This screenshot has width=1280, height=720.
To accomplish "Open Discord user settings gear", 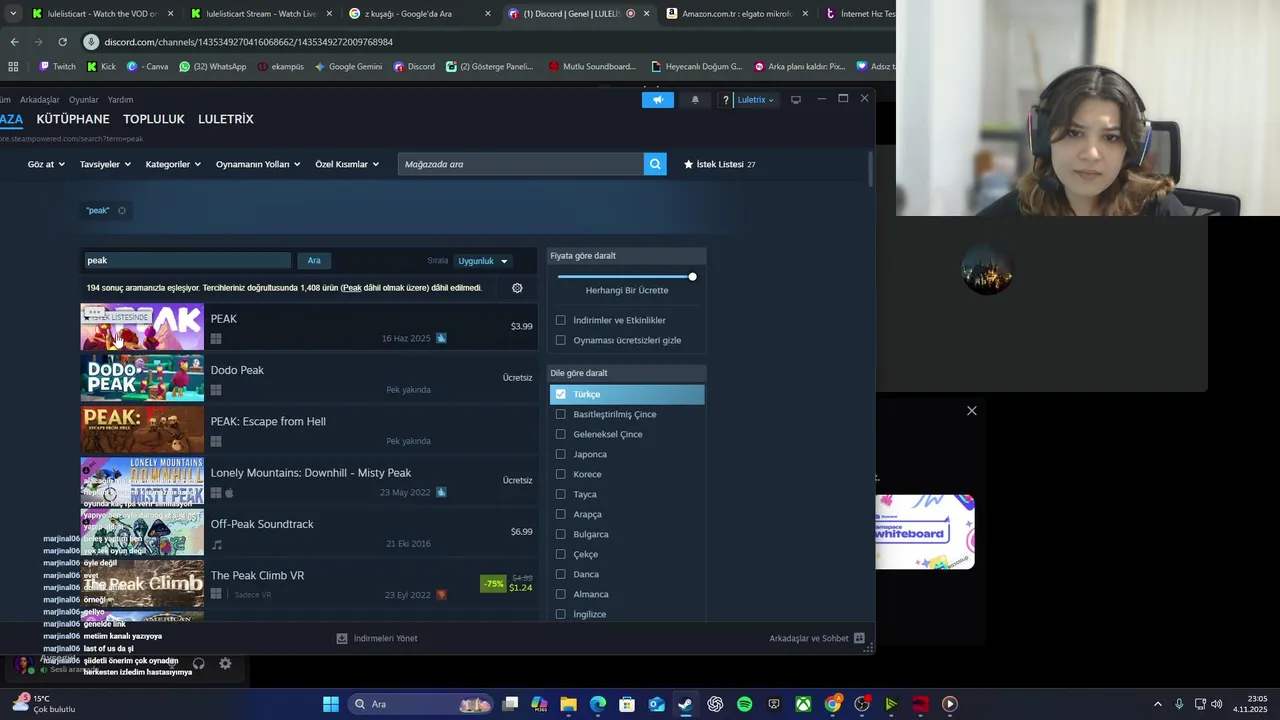I will click(225, 663).
